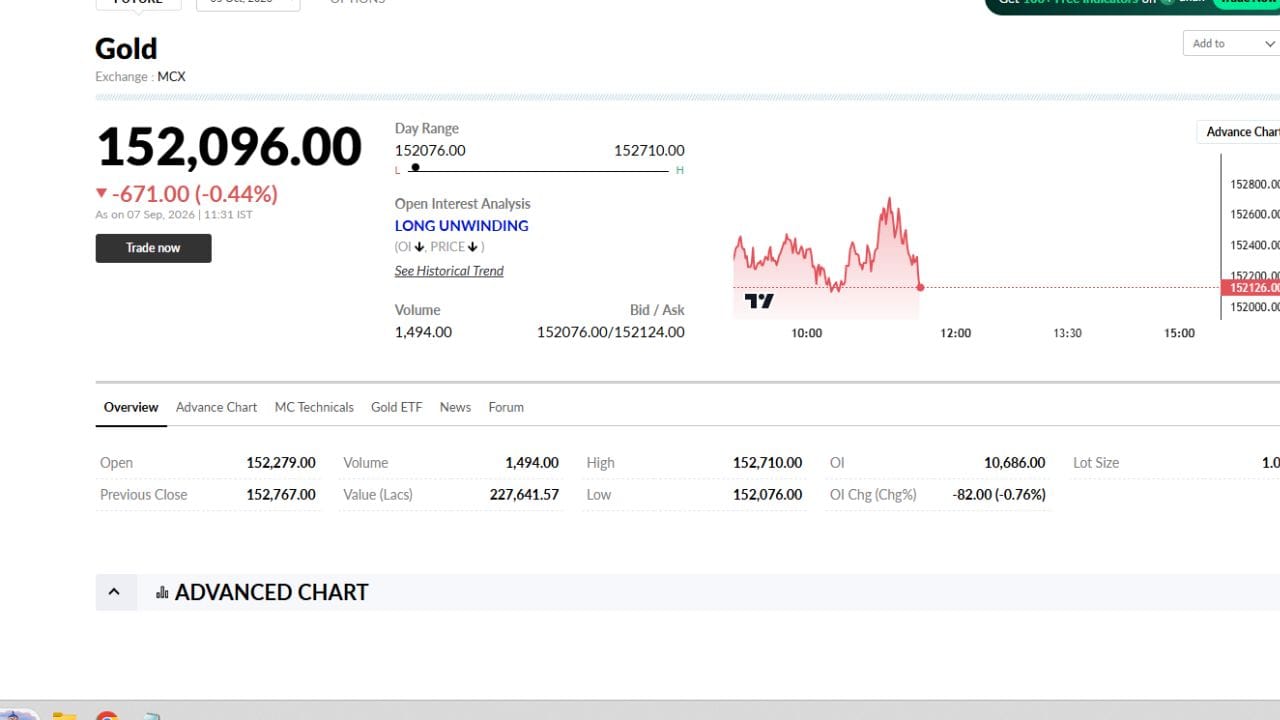Viewport: 1280px width, 720px height.
Task: Click the TradingView logo on the mini chart
Action: (759, 301)
